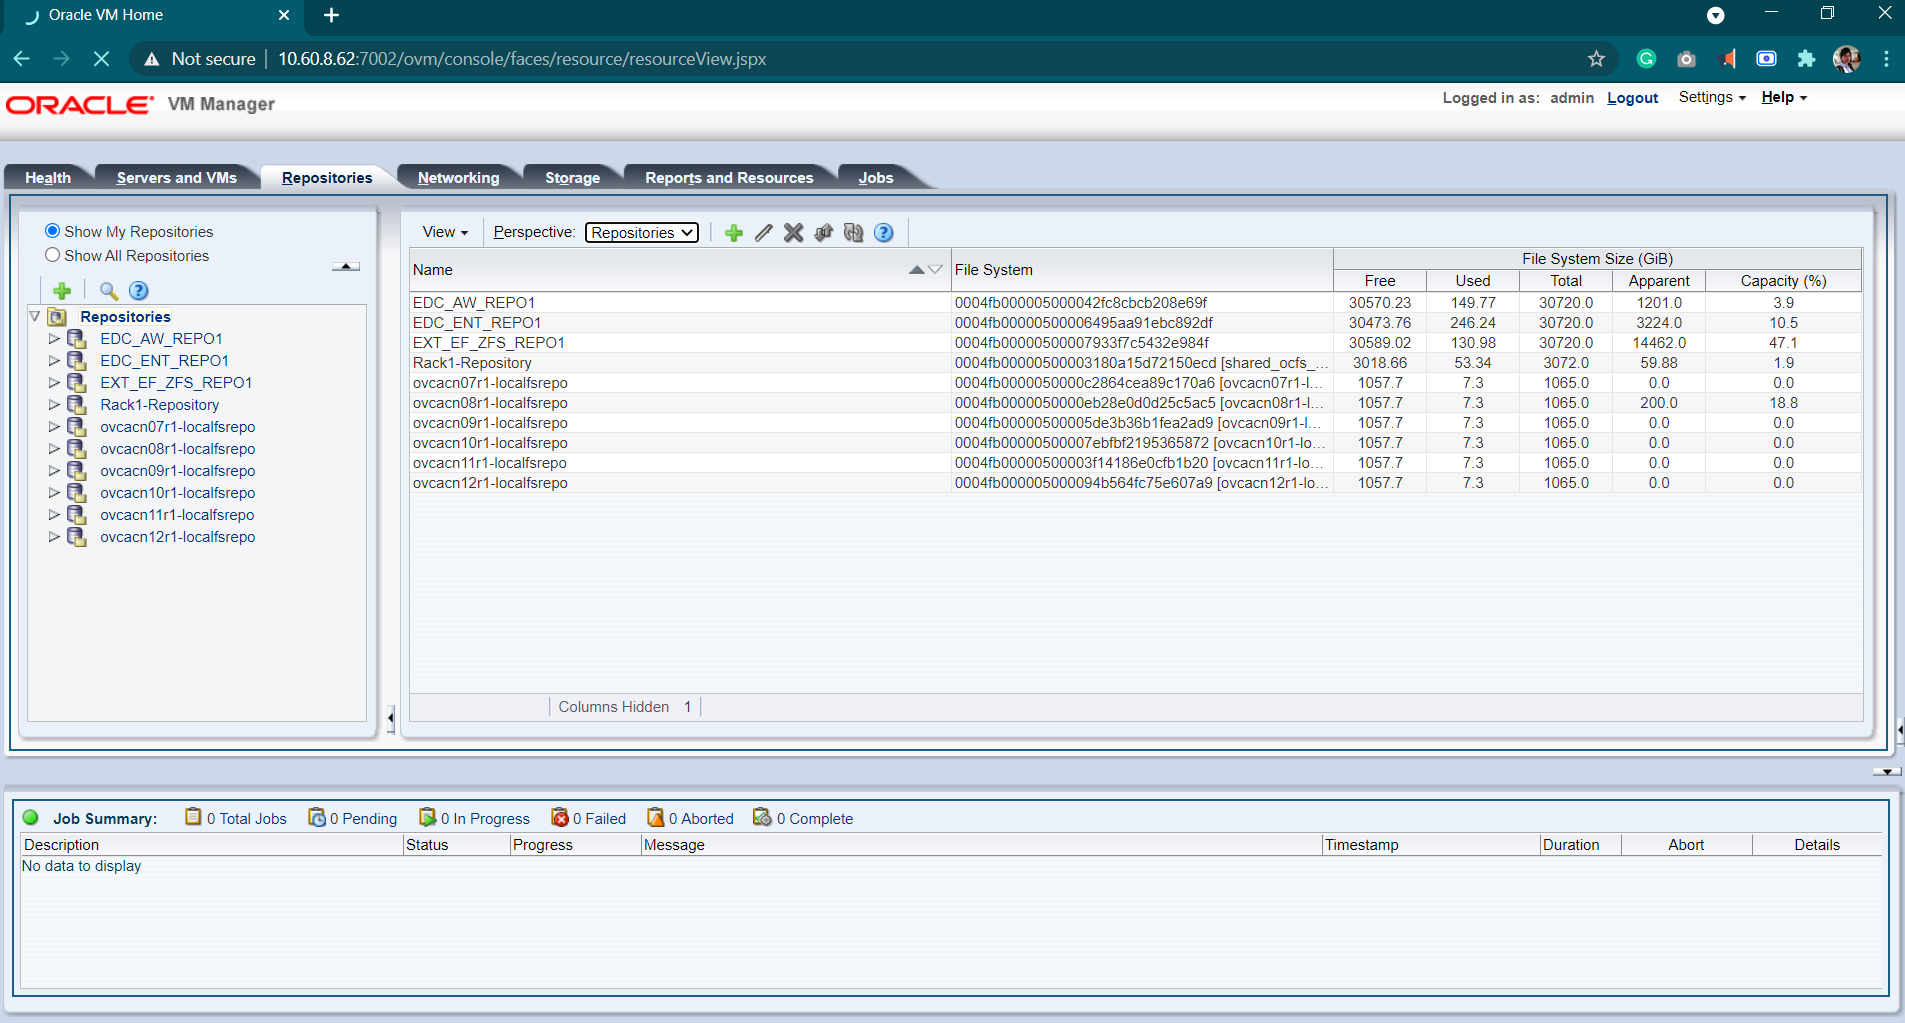Switch to the Health tab
Screen dimensions: 1905x1023
pyautogui.click(x=48, y=177)
